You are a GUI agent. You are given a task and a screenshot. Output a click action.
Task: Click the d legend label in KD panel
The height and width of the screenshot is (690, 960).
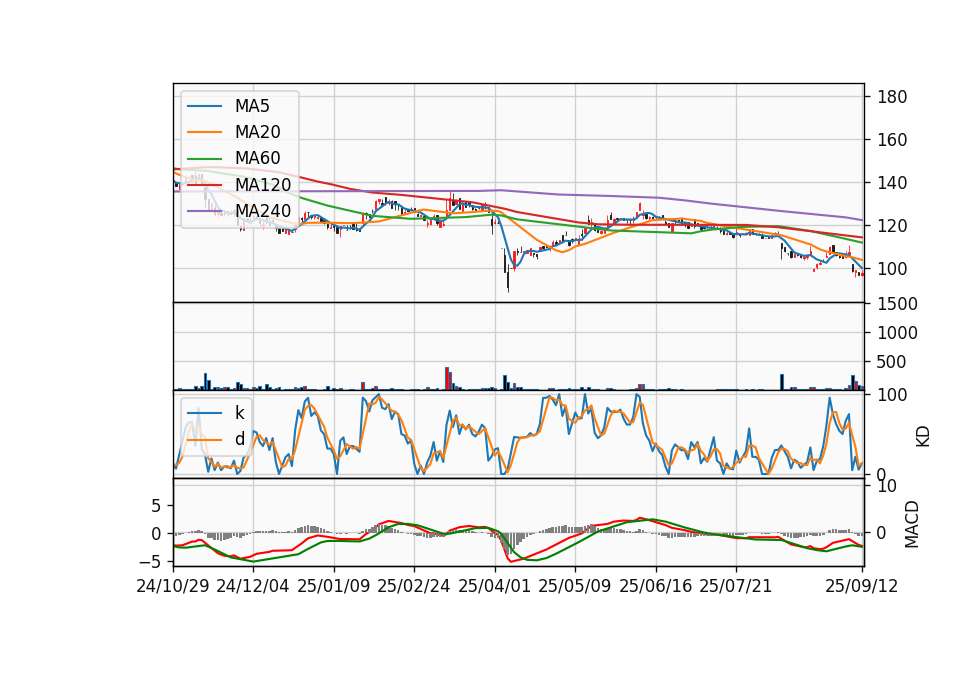point(239,439)
